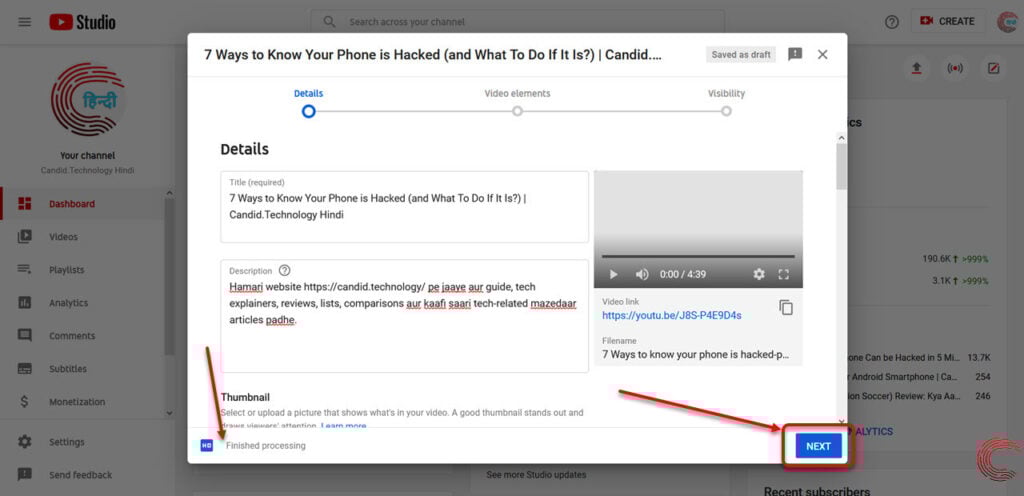Click the Finished processing status text
The height and width of the screenshot is (496, 1024).
pyautogui.click(x=266, y=446)
